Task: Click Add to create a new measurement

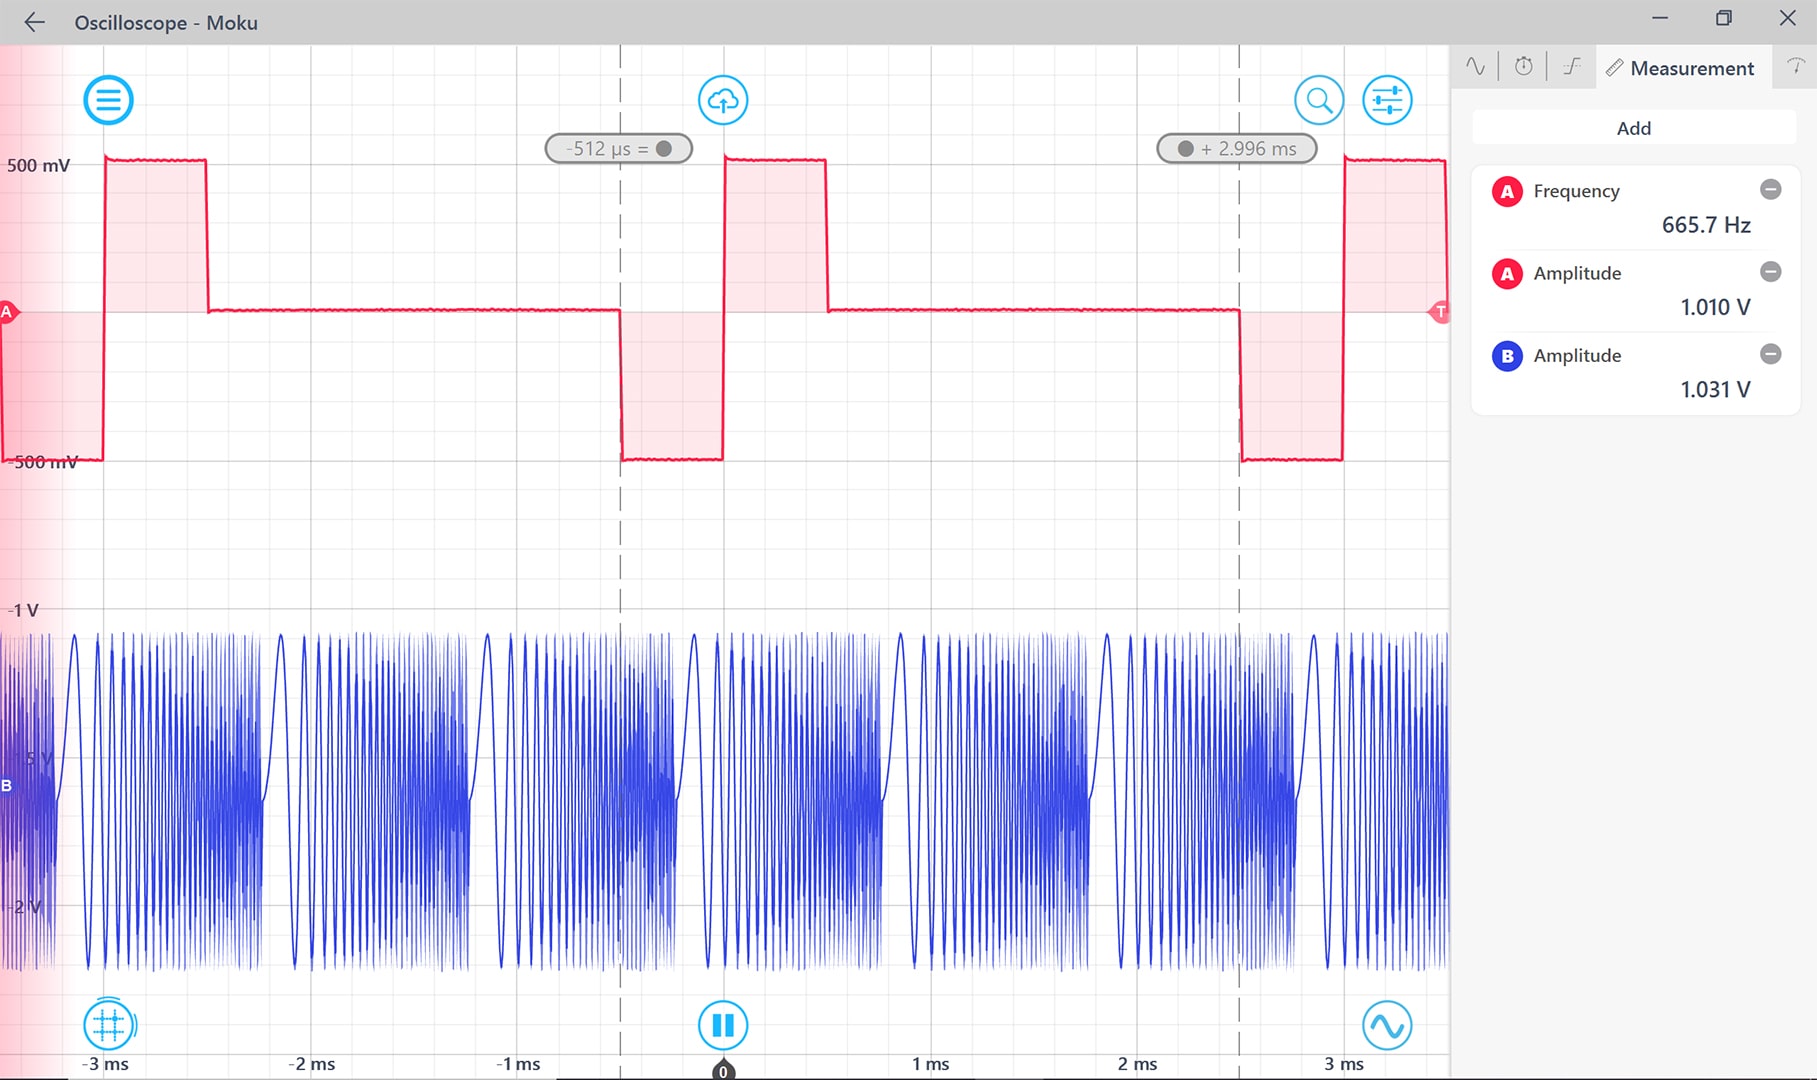Action: click(1632, 128)
